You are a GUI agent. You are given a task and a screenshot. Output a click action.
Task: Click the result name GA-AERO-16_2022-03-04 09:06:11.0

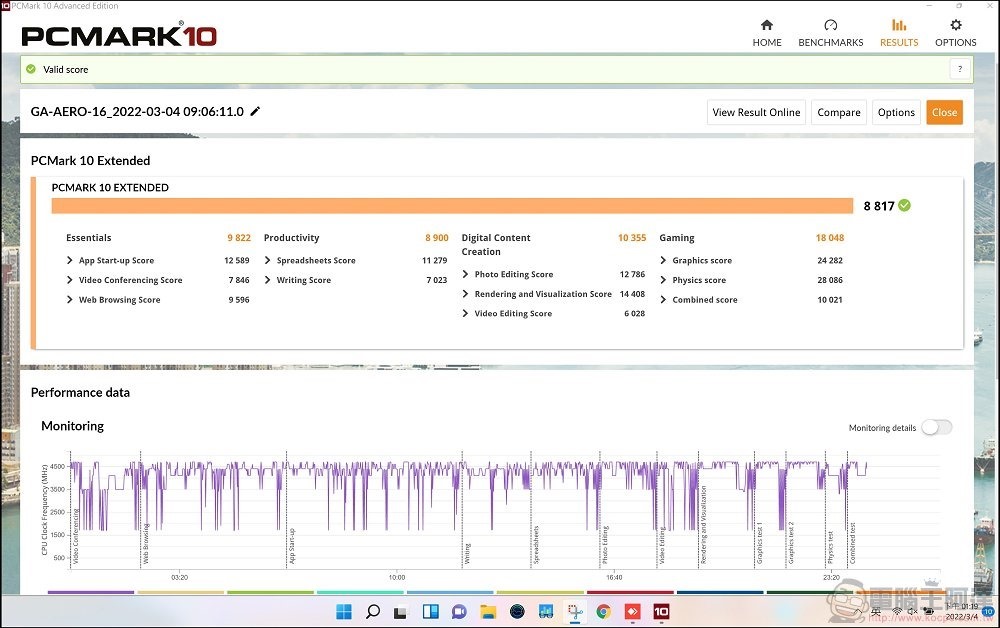137,112
